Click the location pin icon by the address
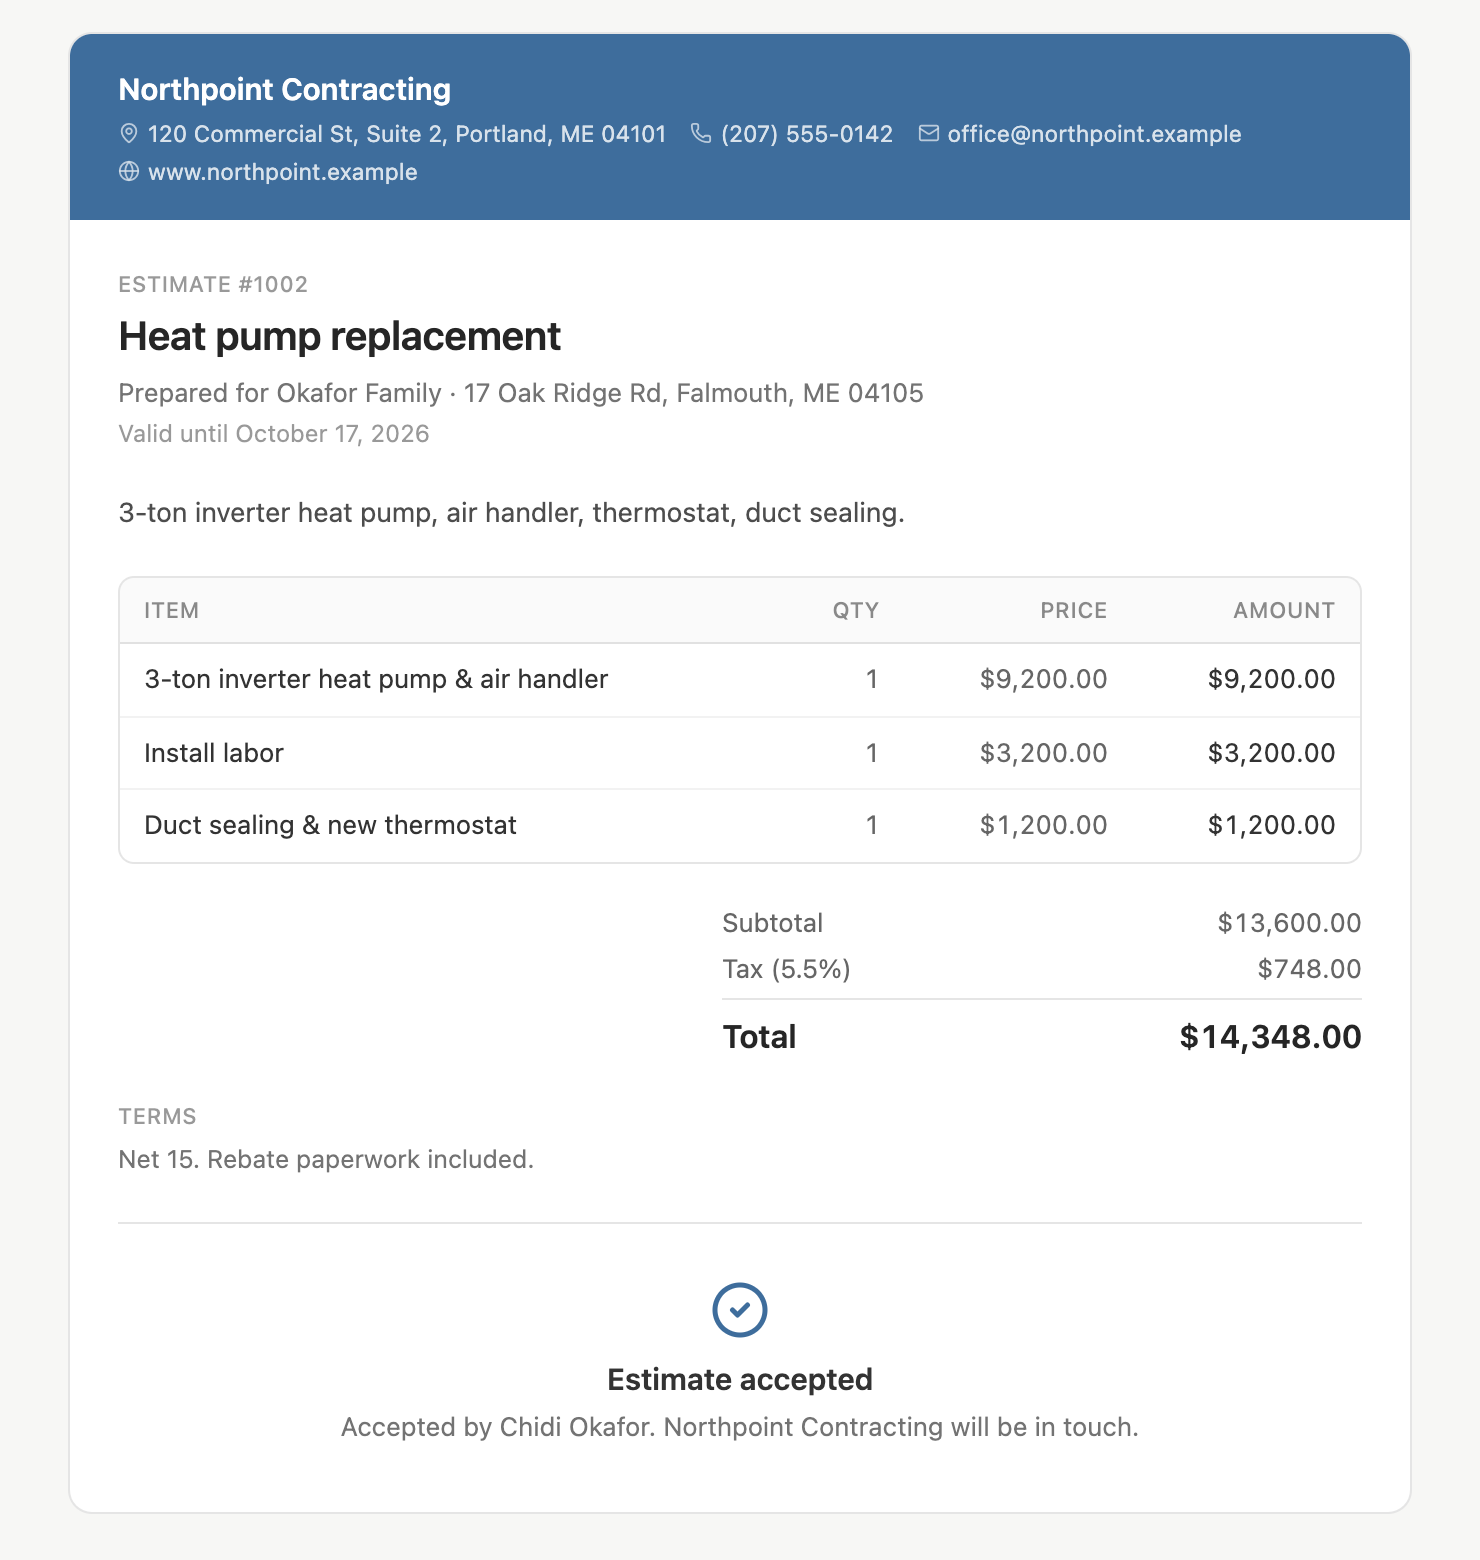Viewport: 1480px width, 1560px height. pos(128,133)
